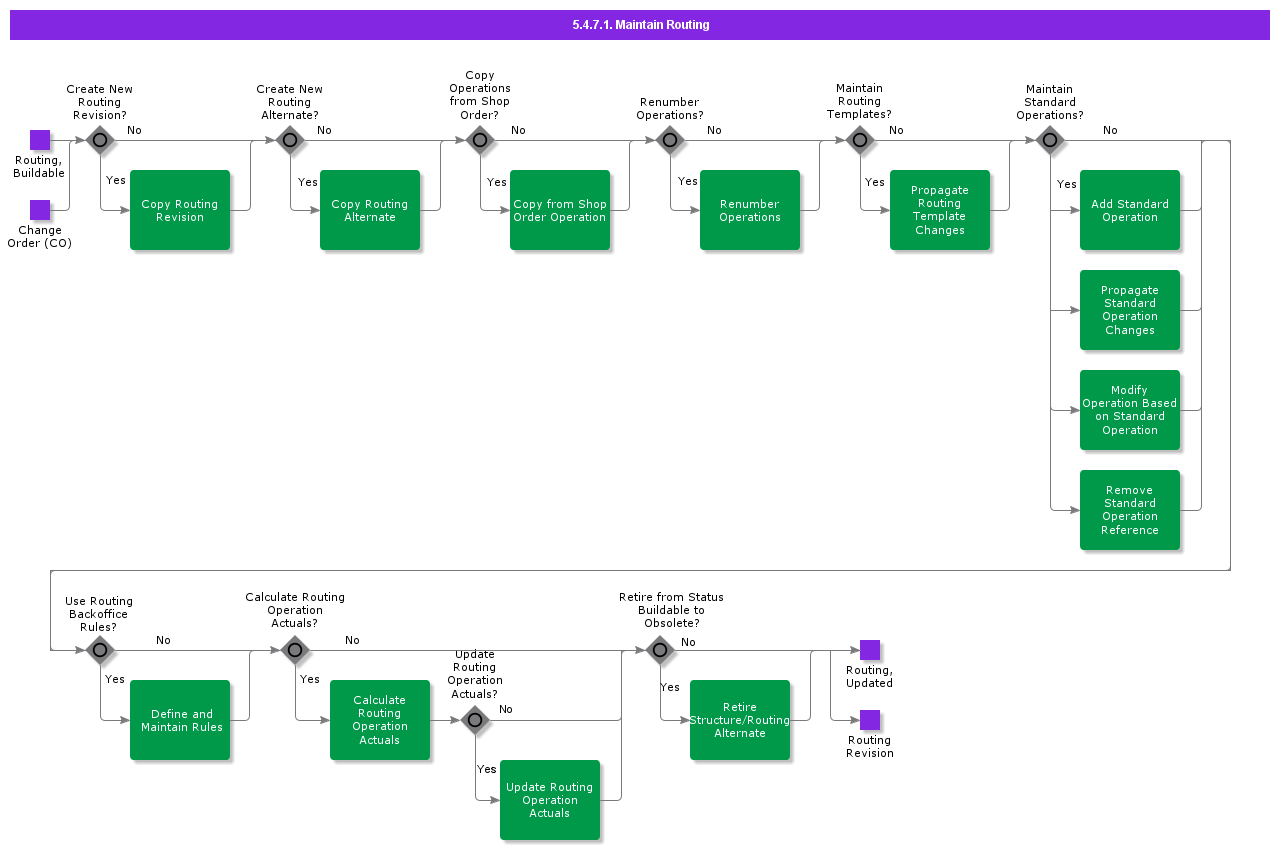1280x850 pixels.
Task: Select the Renumber Operations gateway diamond
Action: click(670, 140)
